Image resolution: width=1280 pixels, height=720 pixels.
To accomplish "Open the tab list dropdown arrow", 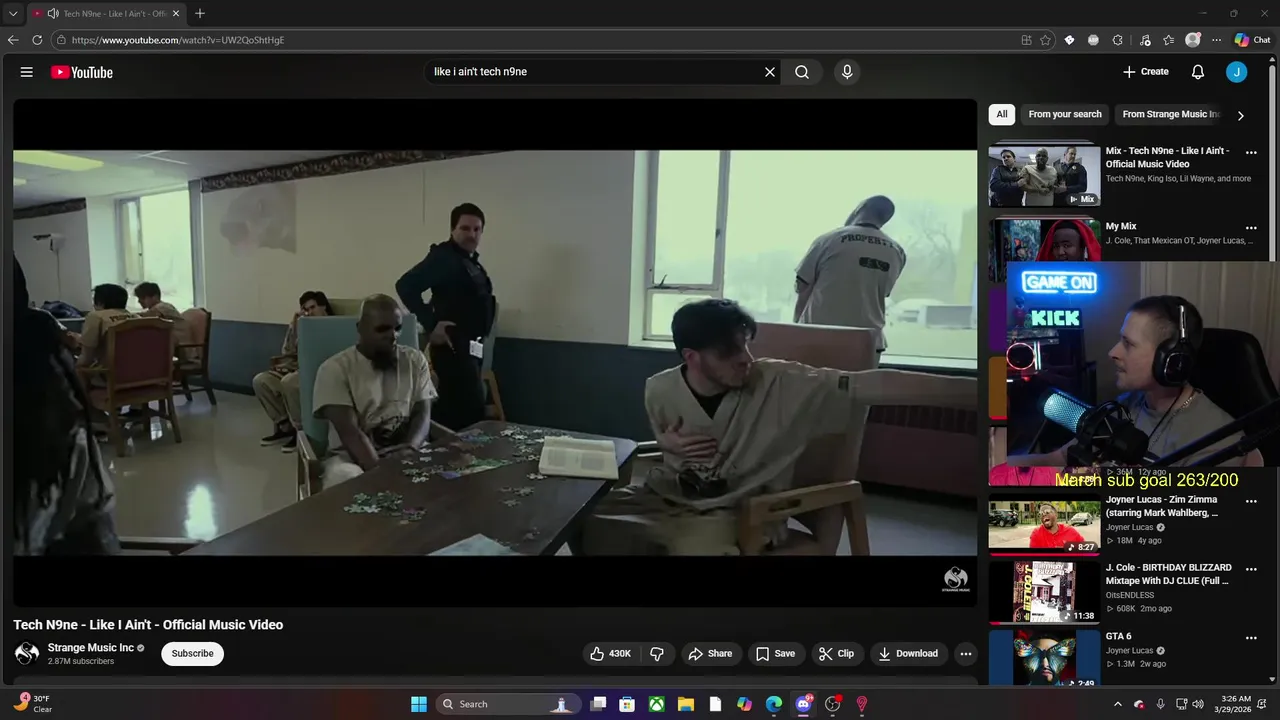I will 13,14.
